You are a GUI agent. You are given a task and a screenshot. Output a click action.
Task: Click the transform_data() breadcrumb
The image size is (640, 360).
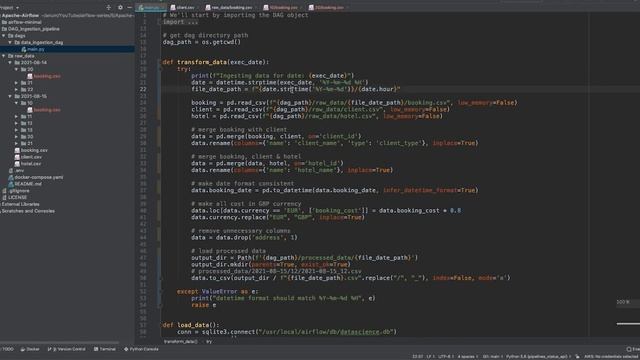click(x=180, y=342)
